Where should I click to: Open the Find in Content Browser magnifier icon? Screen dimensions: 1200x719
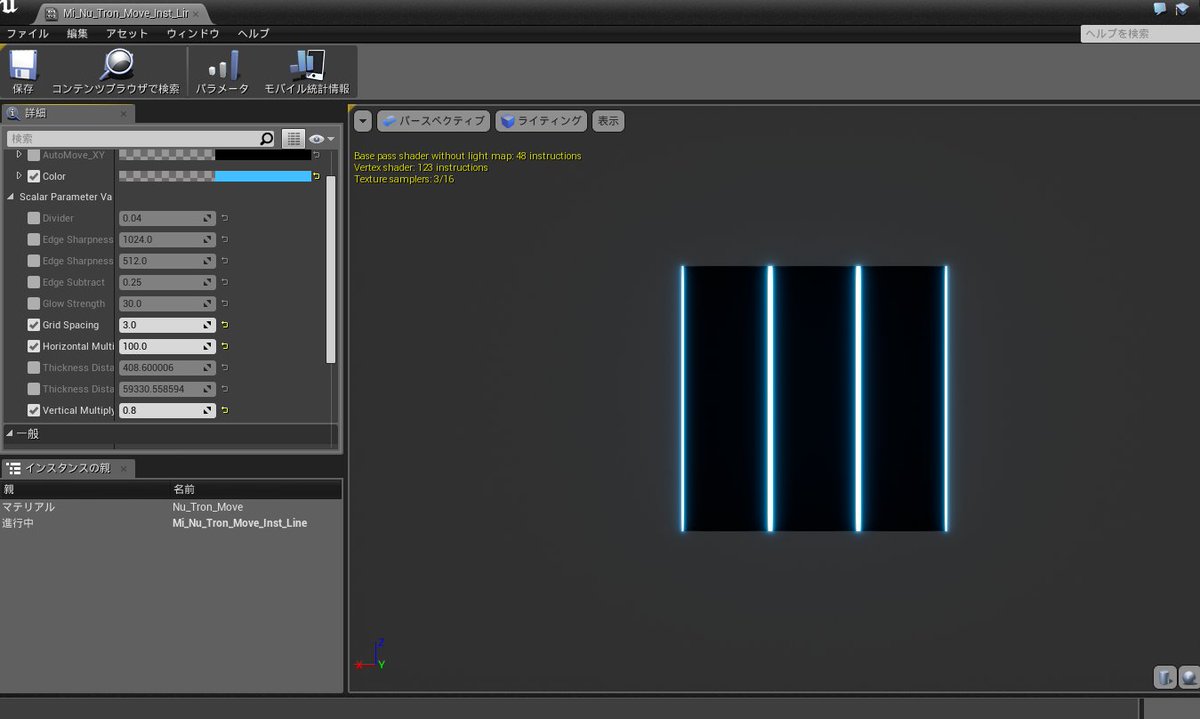pos(116,65)
